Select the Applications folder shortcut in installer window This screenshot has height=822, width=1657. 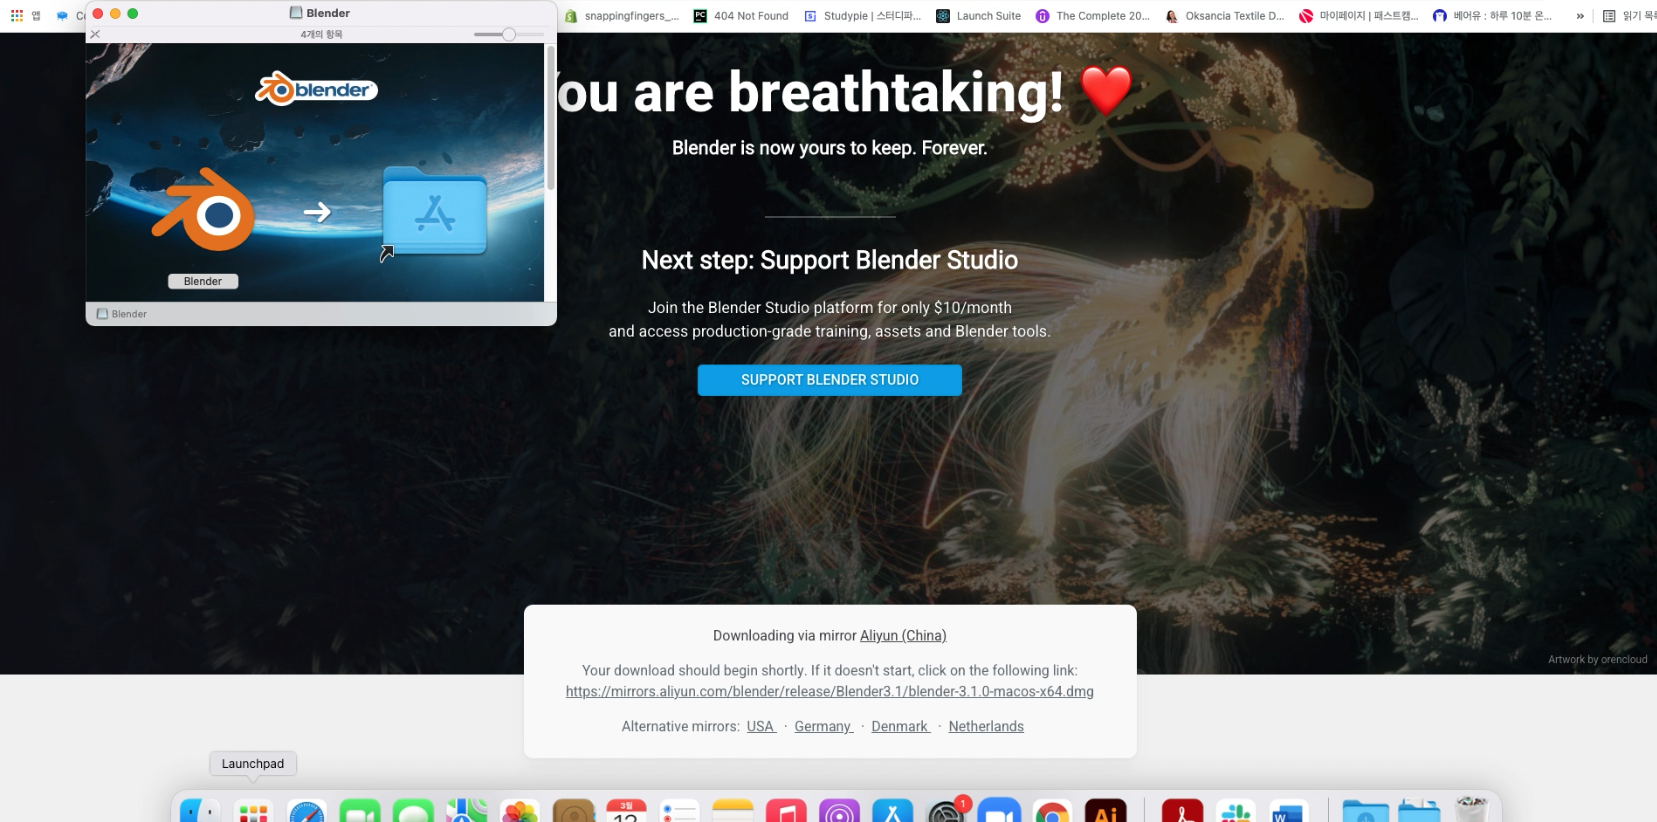tap(435, 211)
